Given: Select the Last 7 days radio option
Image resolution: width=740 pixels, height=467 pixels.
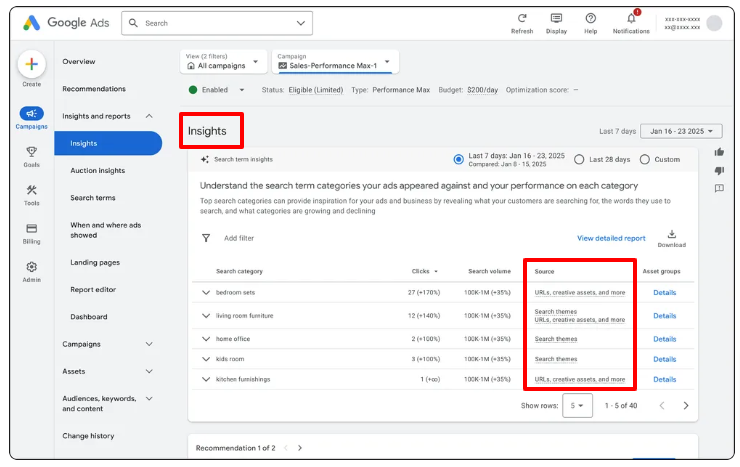Looking at the screenshot, I should click(x=459, y=159).
